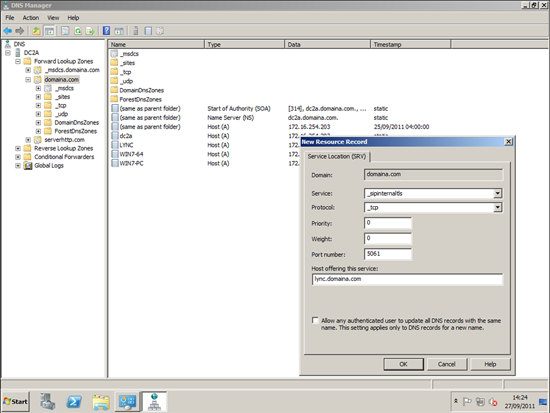This screenshot has height=413, width=550.
Task: Collapse the domaina.com zone node
Action: coord(28,80)
